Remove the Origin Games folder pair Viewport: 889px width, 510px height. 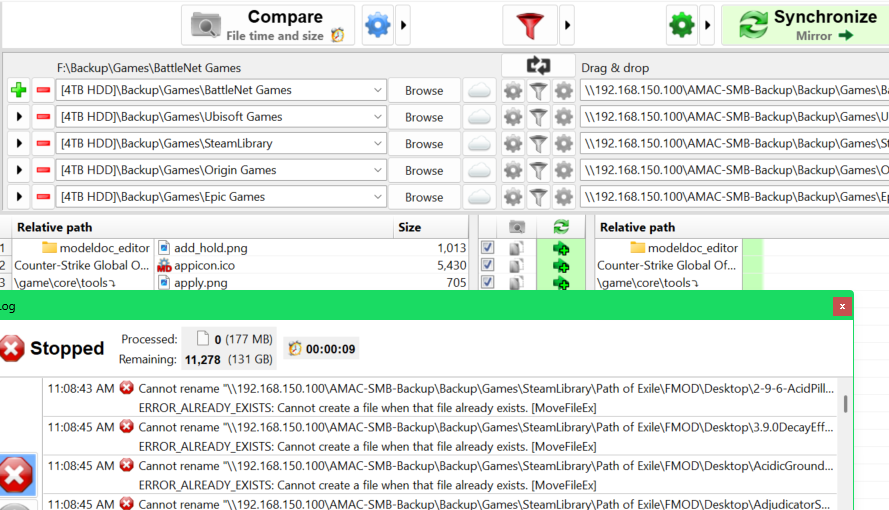[x=43, y=170]
